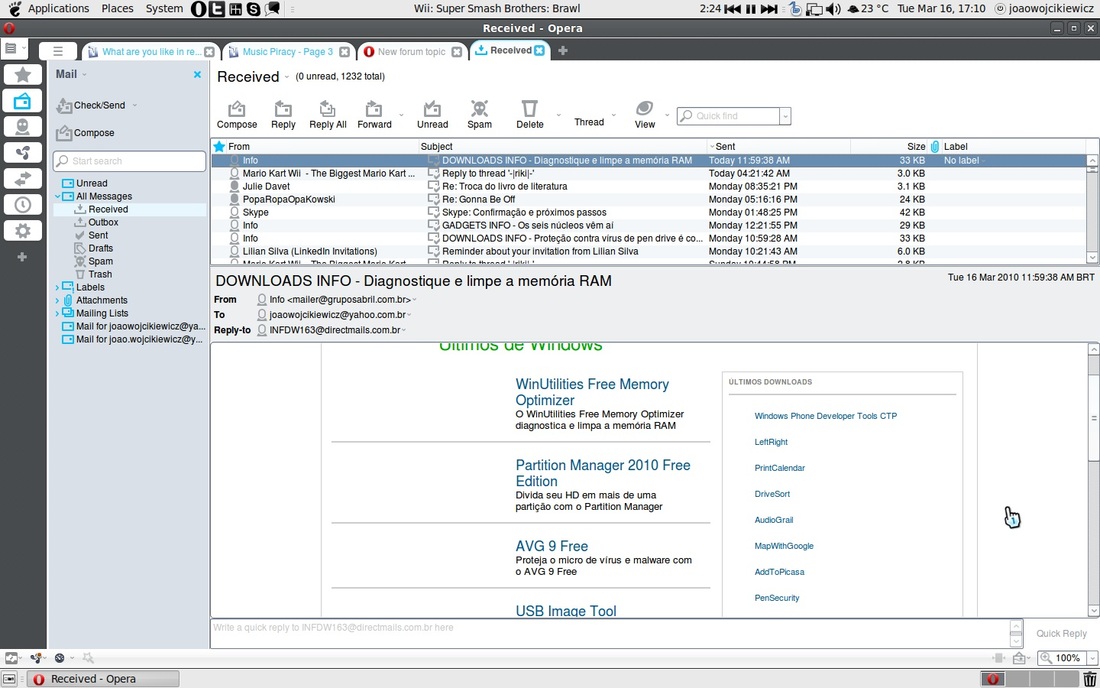Select the Sent folder
Viewport: 1100px width, 688px height.
[x=98, y=235]
